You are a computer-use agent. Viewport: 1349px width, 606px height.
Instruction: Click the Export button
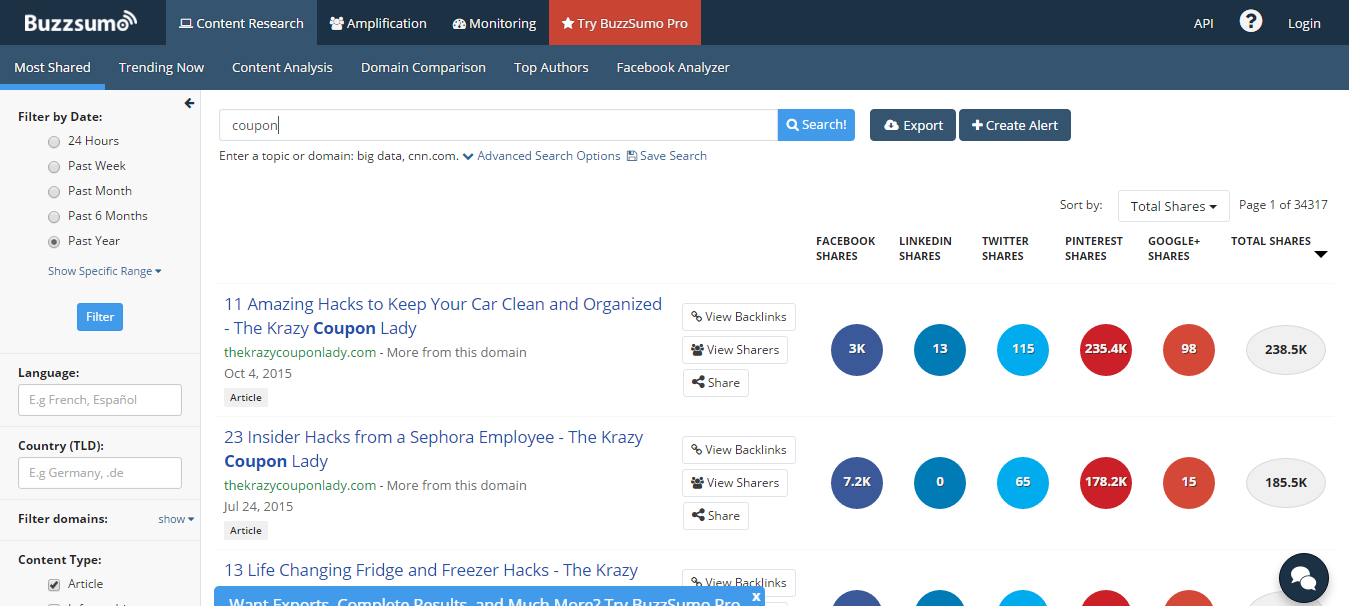[913, 125]
